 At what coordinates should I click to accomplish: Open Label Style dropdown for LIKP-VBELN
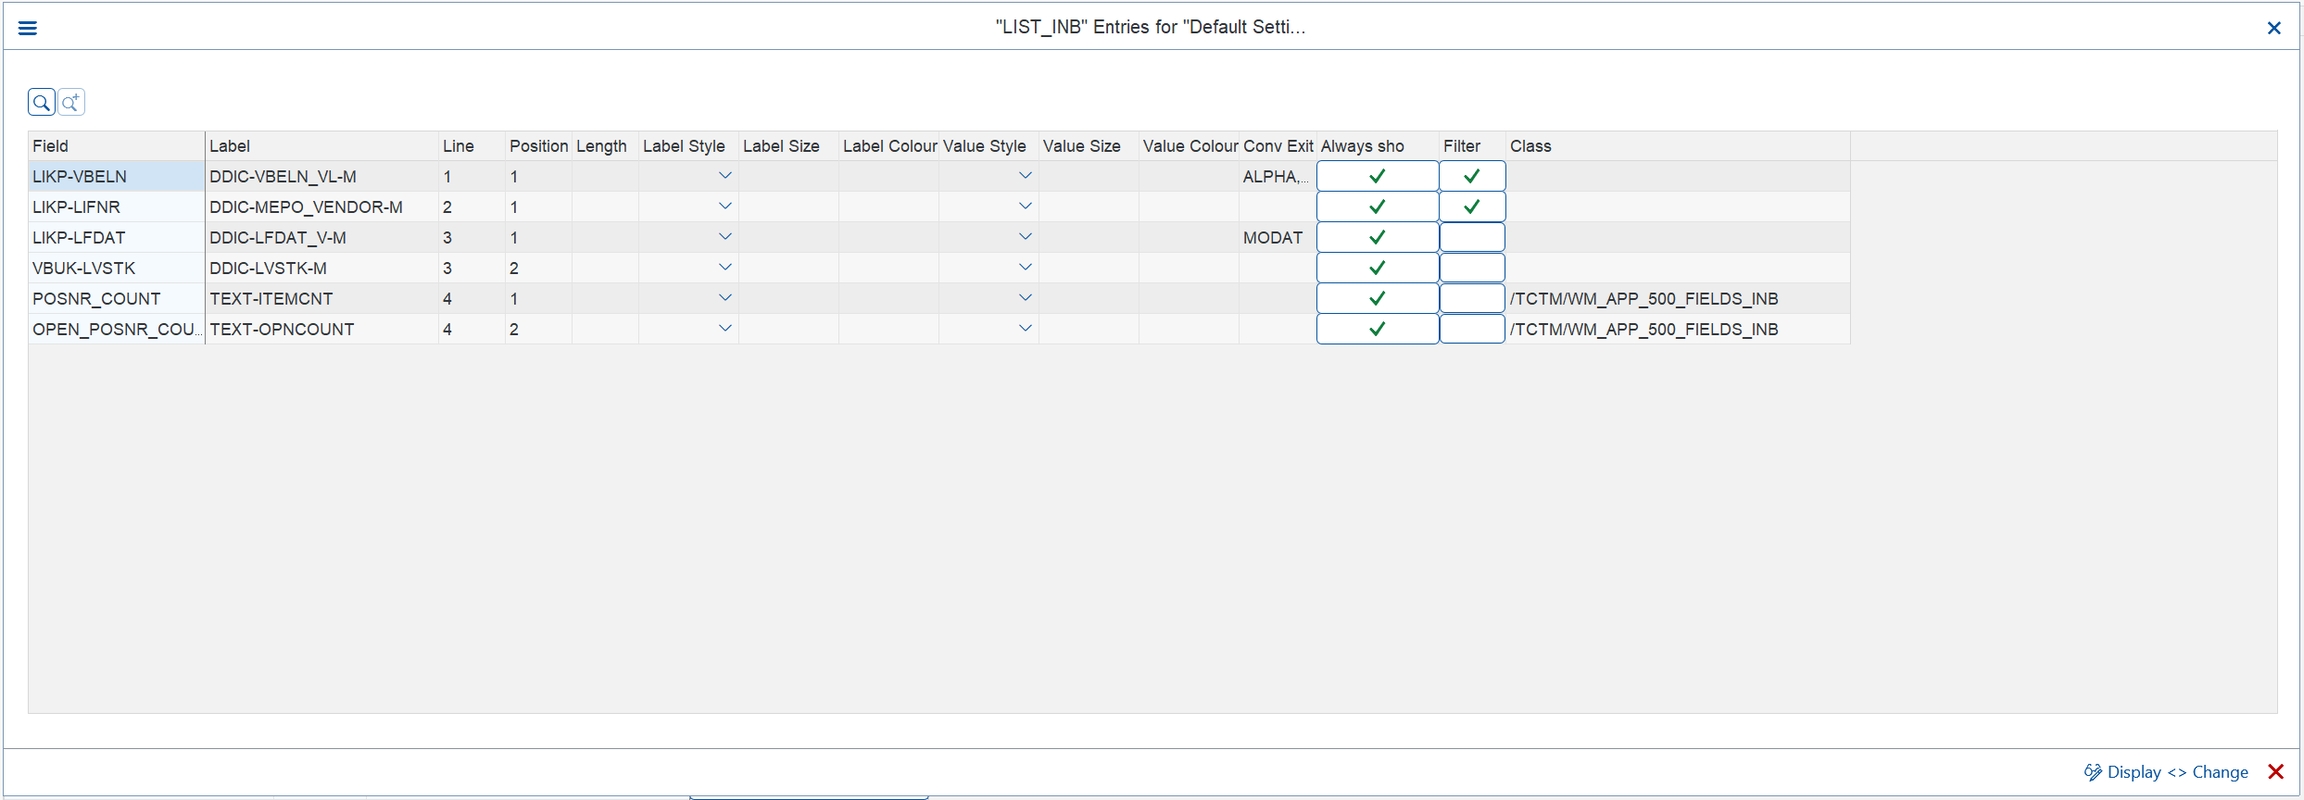point(725,176)
